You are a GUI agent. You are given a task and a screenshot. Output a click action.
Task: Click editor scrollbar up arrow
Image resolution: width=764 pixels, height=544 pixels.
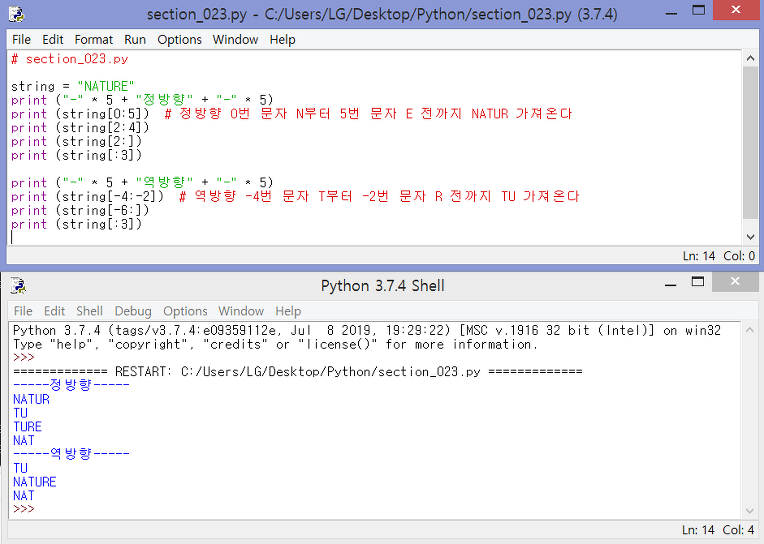[x=750, y=58]
